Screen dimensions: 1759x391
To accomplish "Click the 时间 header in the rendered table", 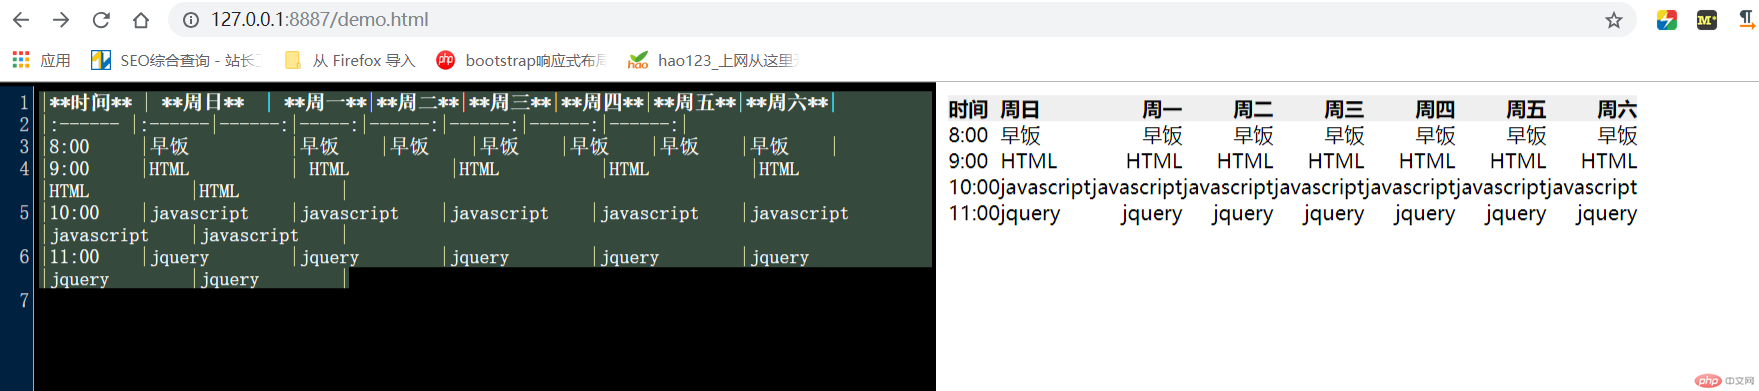I will click(x=968, y=109).
